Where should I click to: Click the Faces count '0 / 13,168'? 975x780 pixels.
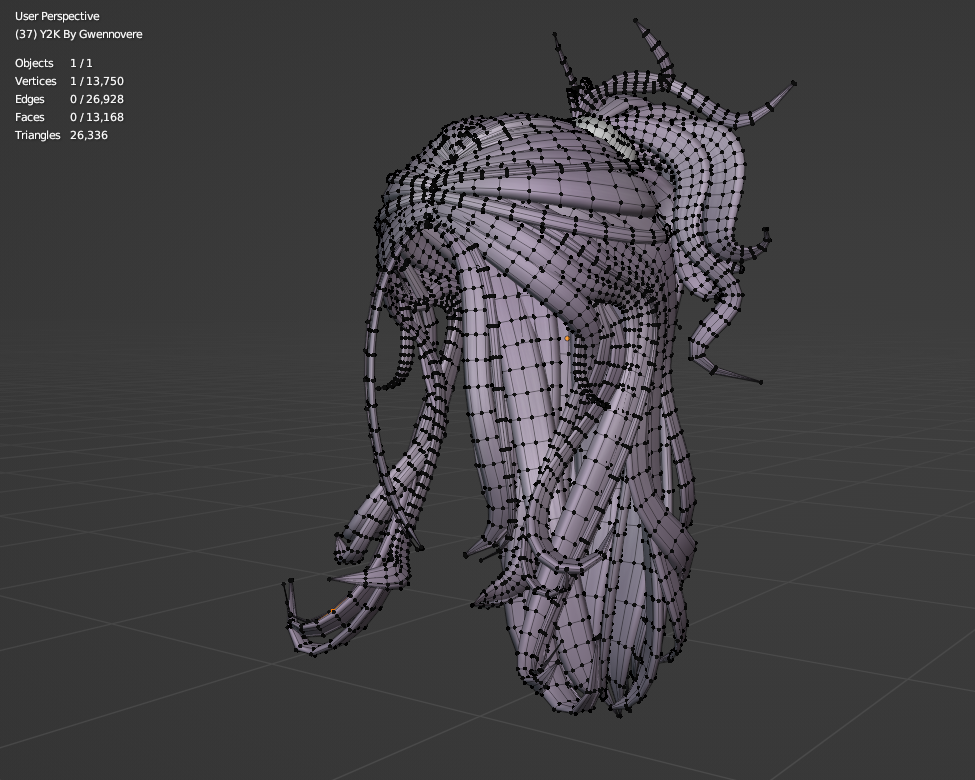pyautogui.click(x=97, y=117)
